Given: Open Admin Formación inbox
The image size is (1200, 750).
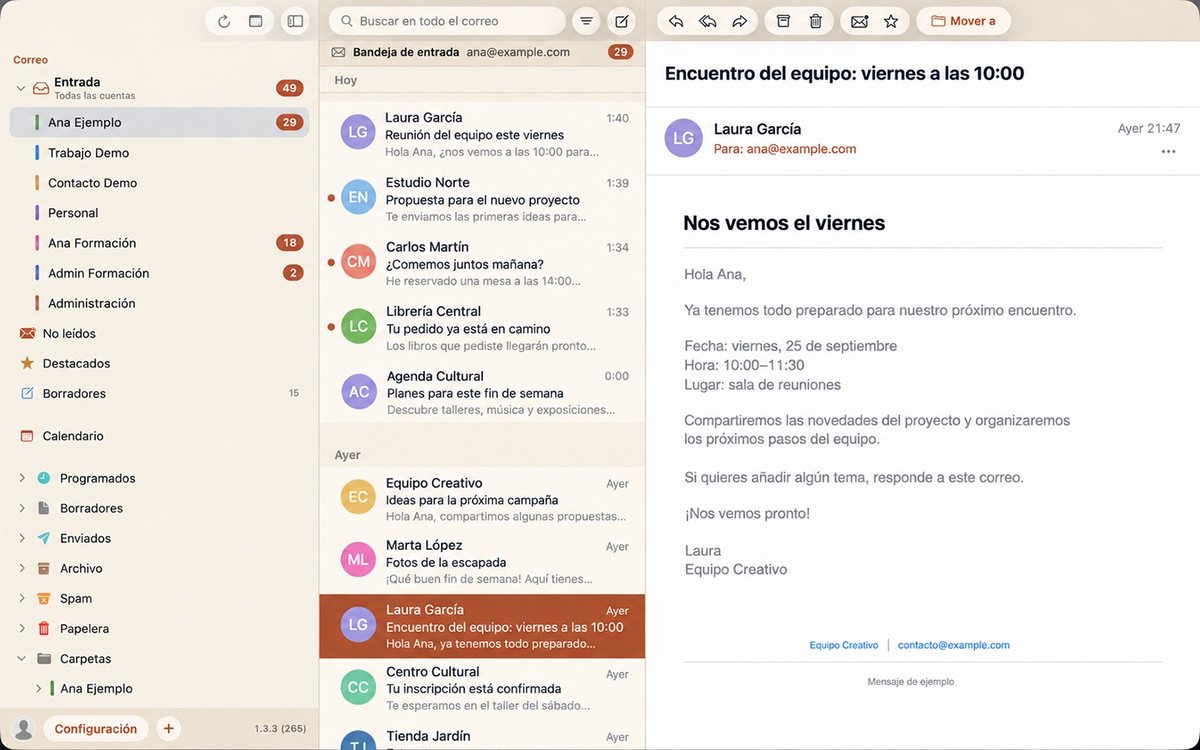Looking at the screenshot, I should (159, 273).
